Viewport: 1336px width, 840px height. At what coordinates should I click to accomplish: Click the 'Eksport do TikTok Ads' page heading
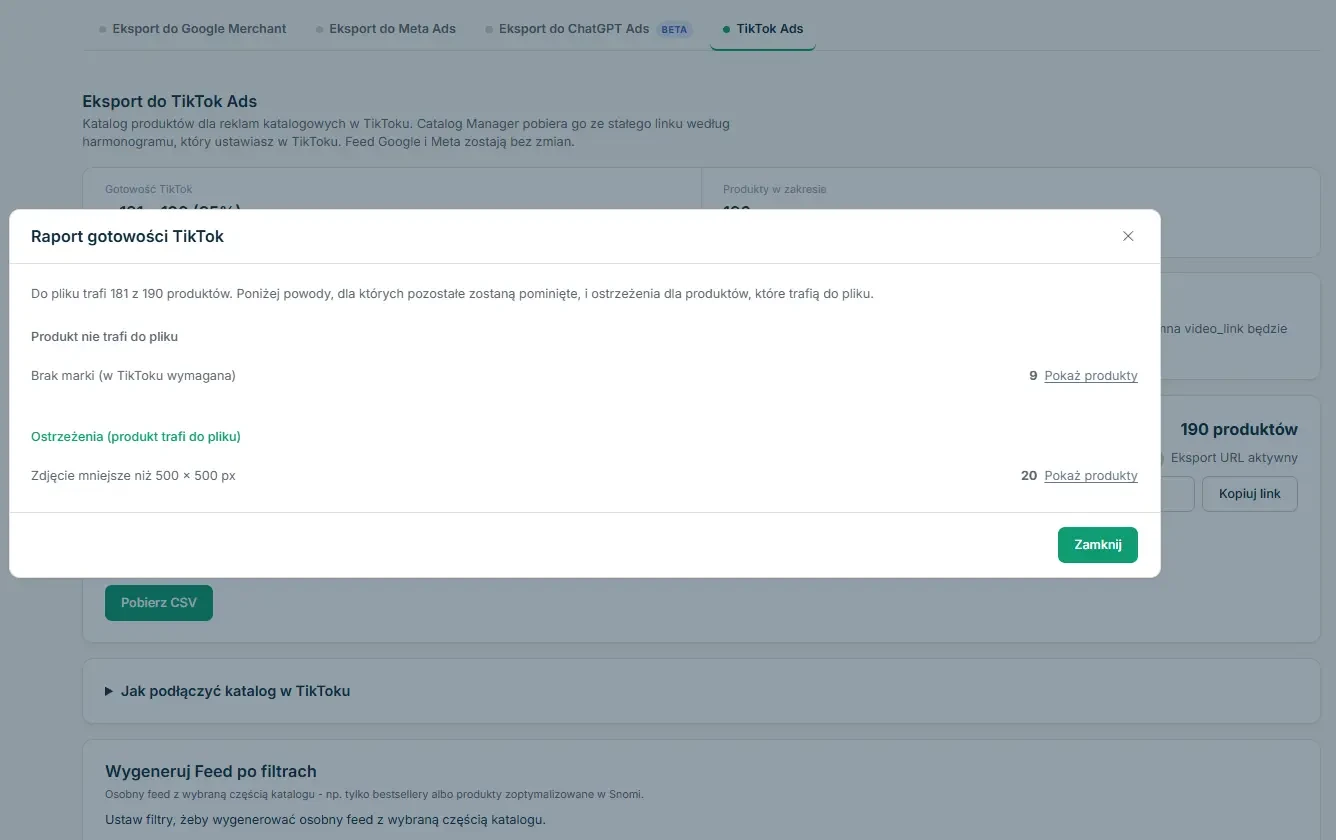tap(170, 101)
